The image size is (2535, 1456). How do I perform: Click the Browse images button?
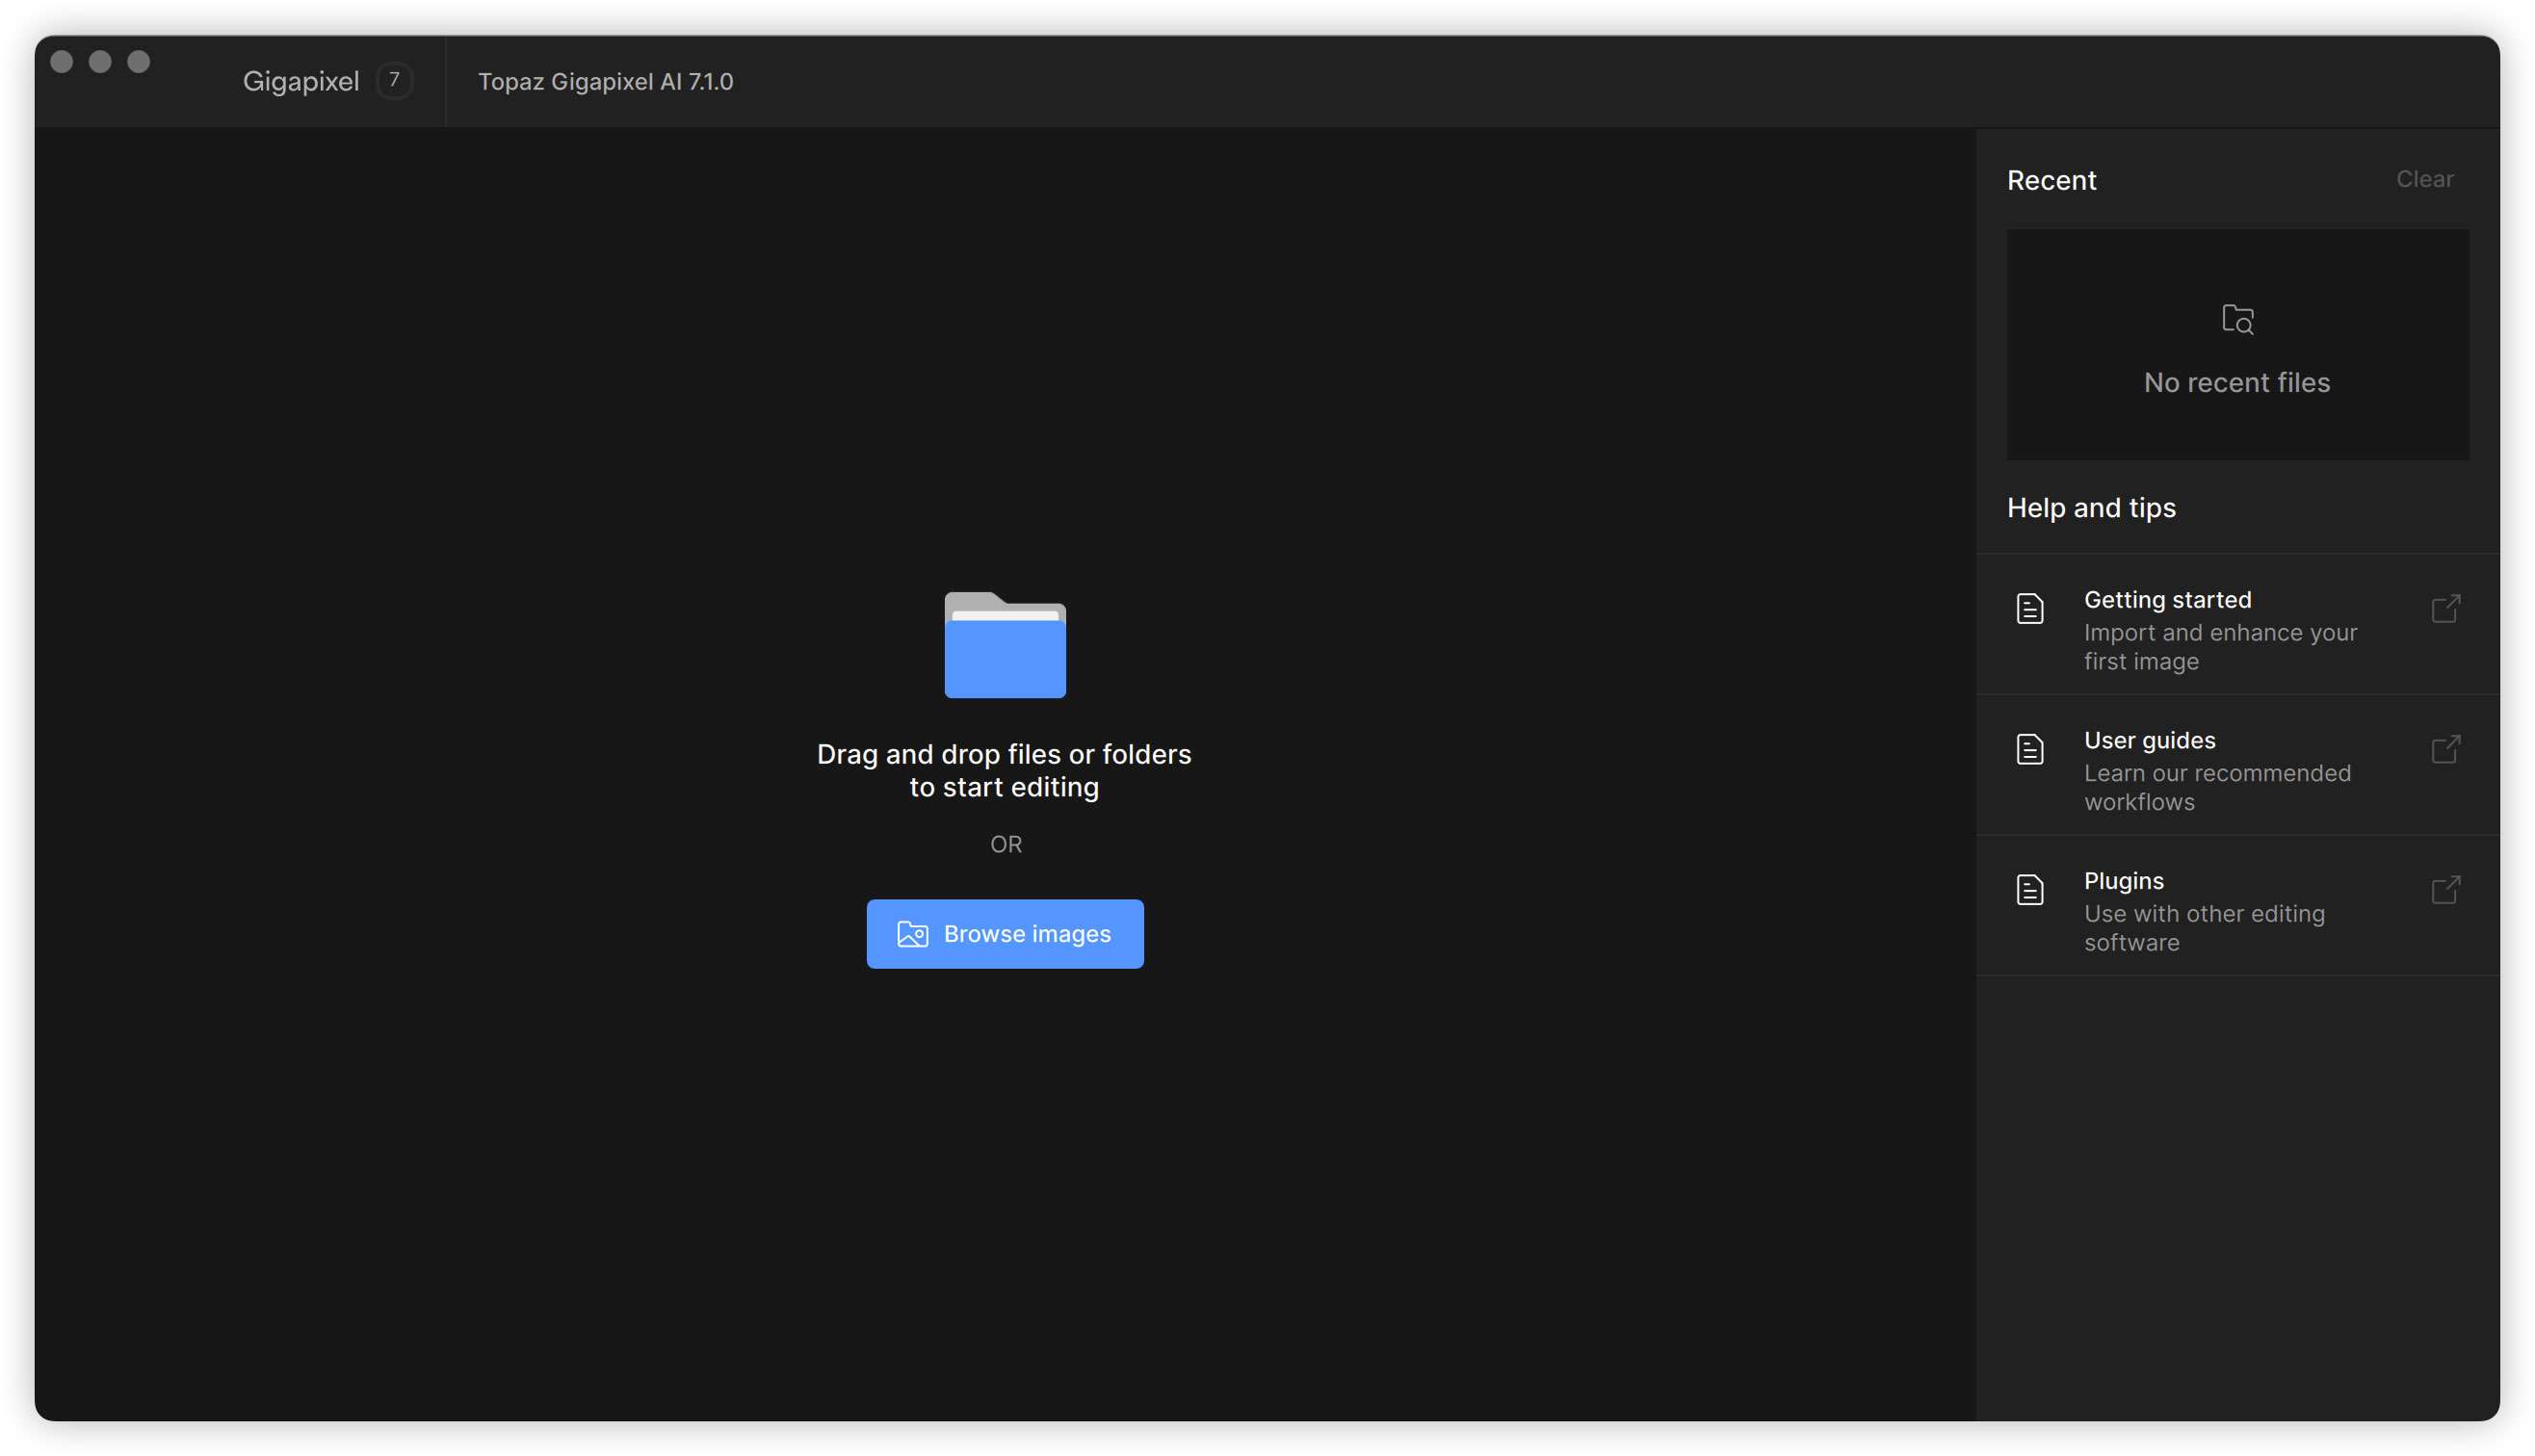pyautogui.click(x=1005, y=933)
